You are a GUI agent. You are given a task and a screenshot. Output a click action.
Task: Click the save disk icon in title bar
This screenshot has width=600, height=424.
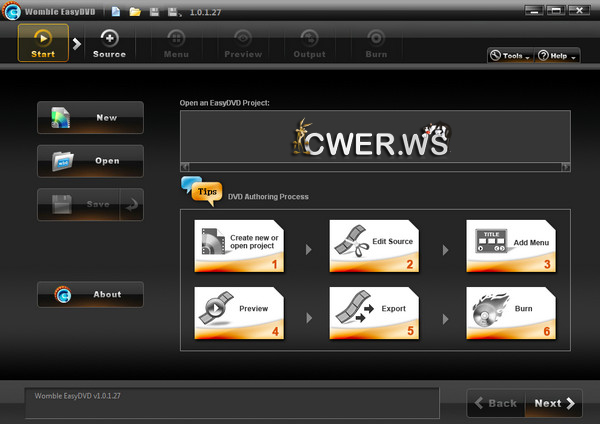click(154, 11)
